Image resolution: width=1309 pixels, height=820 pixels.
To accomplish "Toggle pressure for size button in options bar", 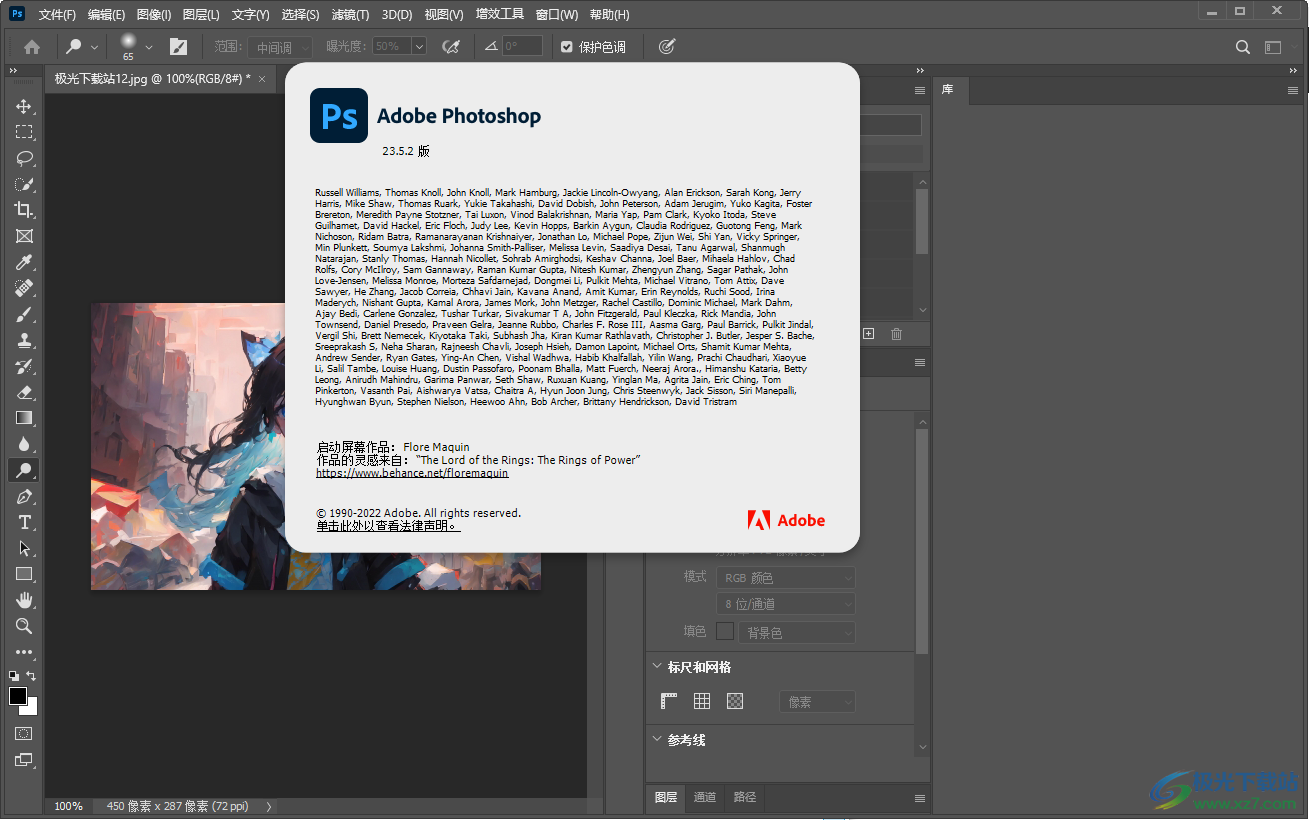I will click(667, 46).
